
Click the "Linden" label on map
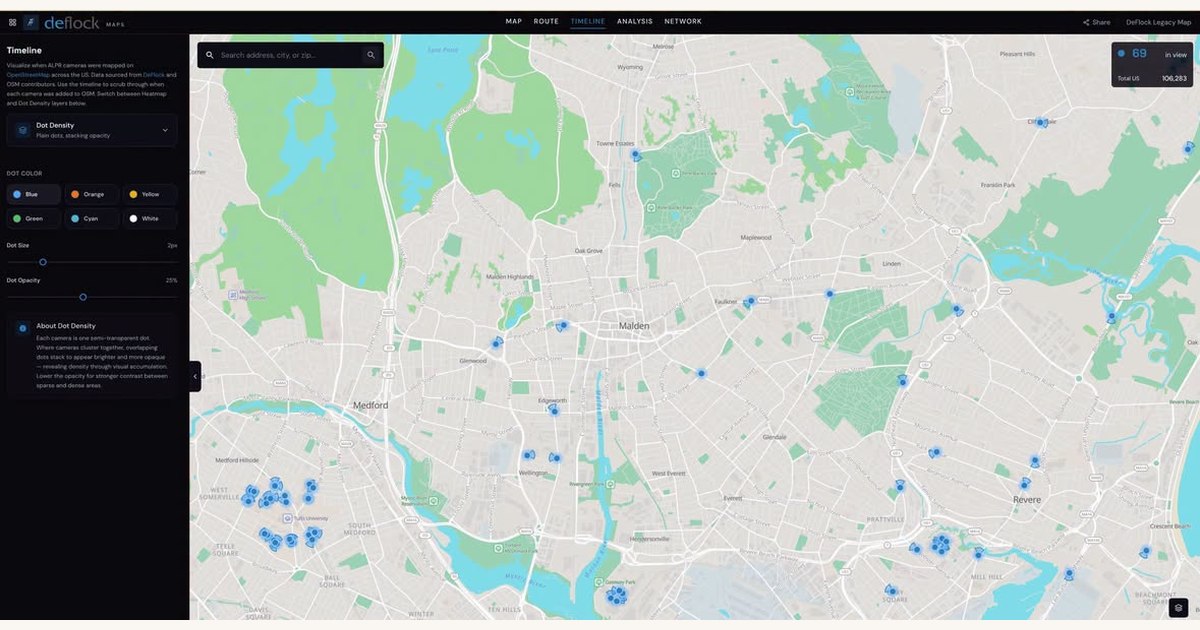[892, 264]
